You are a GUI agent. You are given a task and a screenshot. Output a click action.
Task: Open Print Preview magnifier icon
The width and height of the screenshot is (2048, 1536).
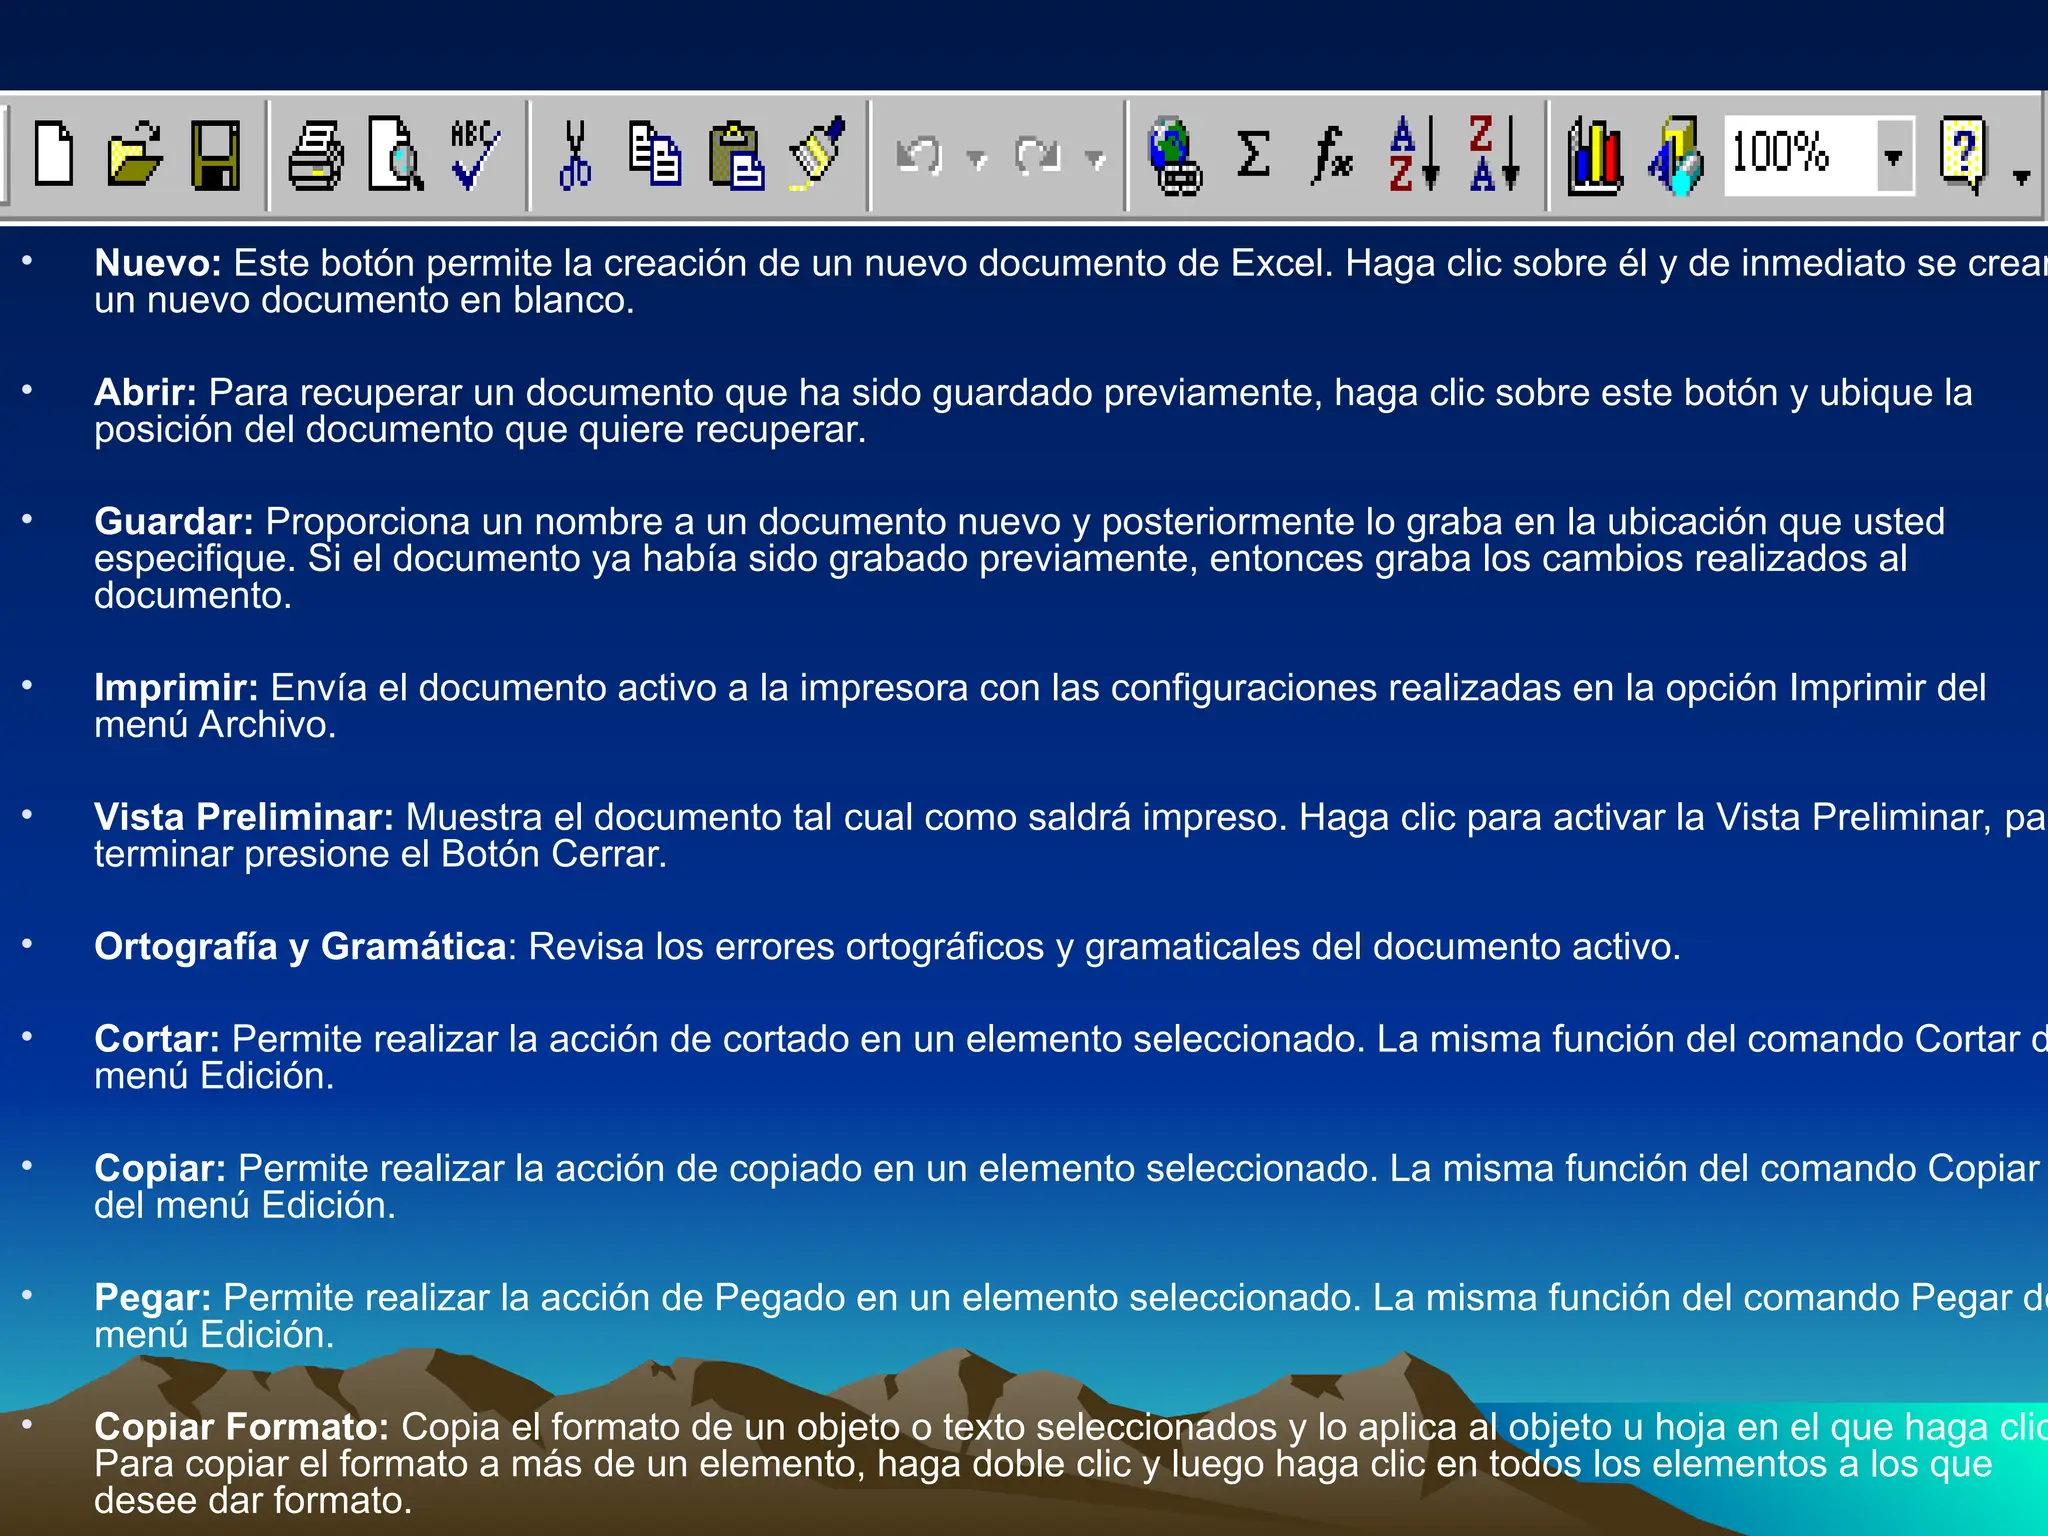tap(396, 155)
